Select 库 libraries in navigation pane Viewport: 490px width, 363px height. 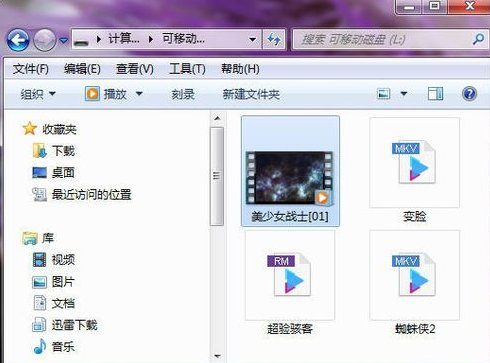38,238
